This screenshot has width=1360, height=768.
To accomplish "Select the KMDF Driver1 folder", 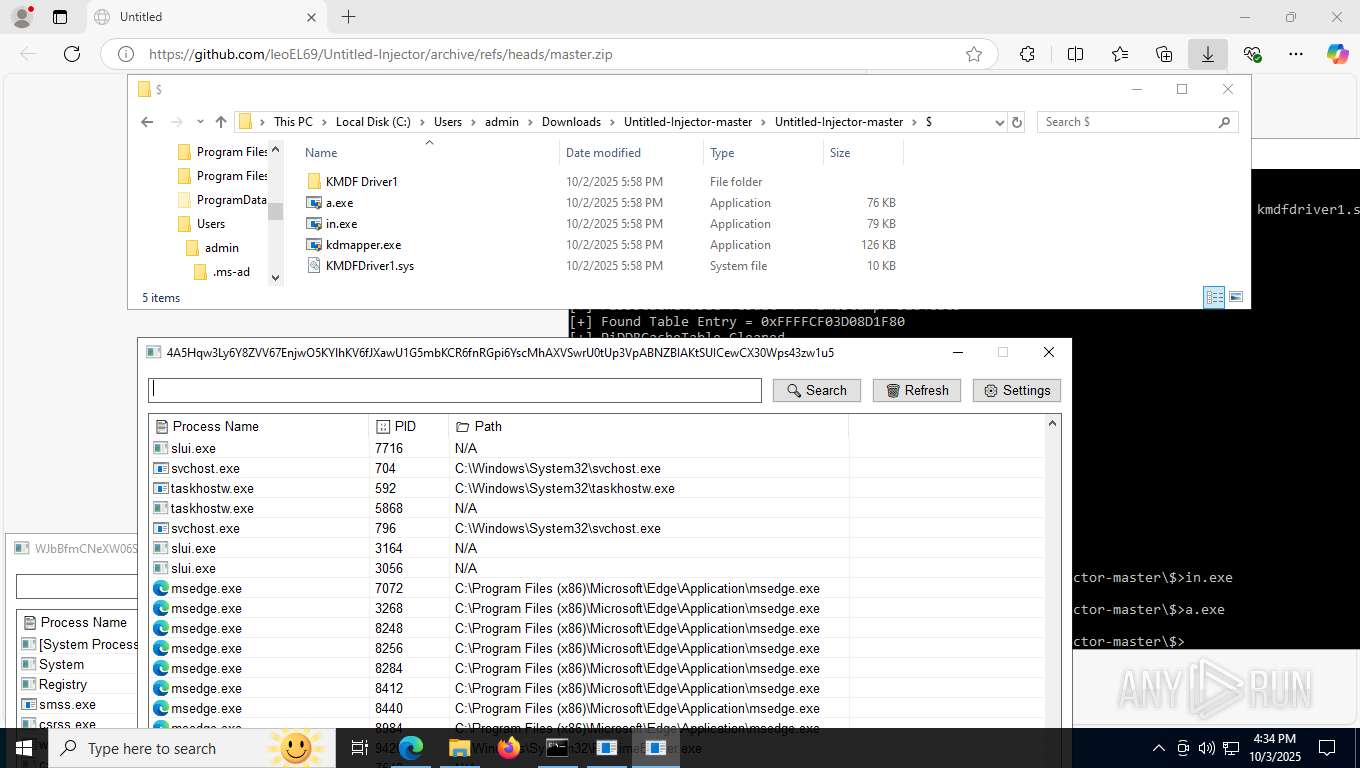I will pyautogui.click(x=361, y=182).
